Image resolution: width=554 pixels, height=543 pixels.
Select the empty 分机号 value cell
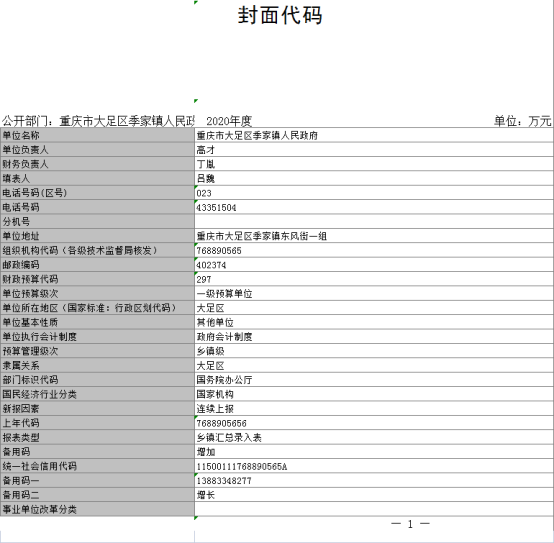(x=374, y=222)
